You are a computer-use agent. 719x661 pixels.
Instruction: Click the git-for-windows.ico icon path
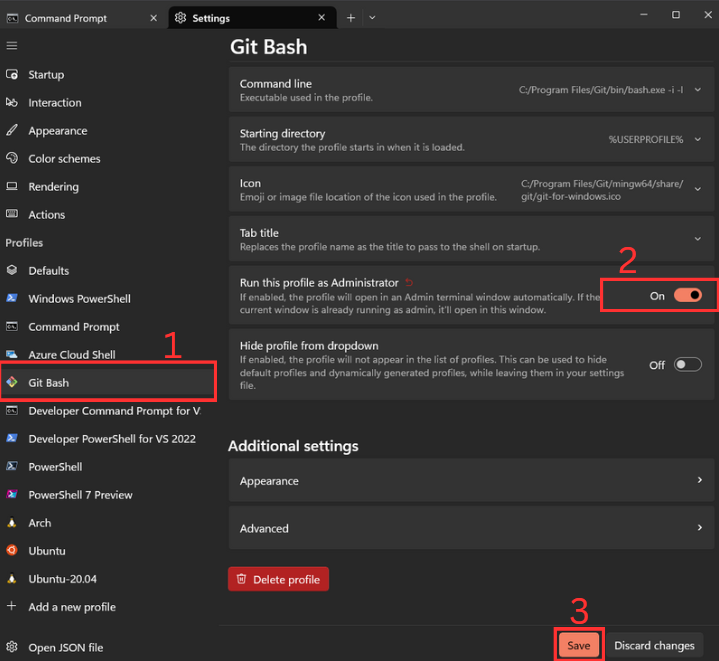(602, 190)
